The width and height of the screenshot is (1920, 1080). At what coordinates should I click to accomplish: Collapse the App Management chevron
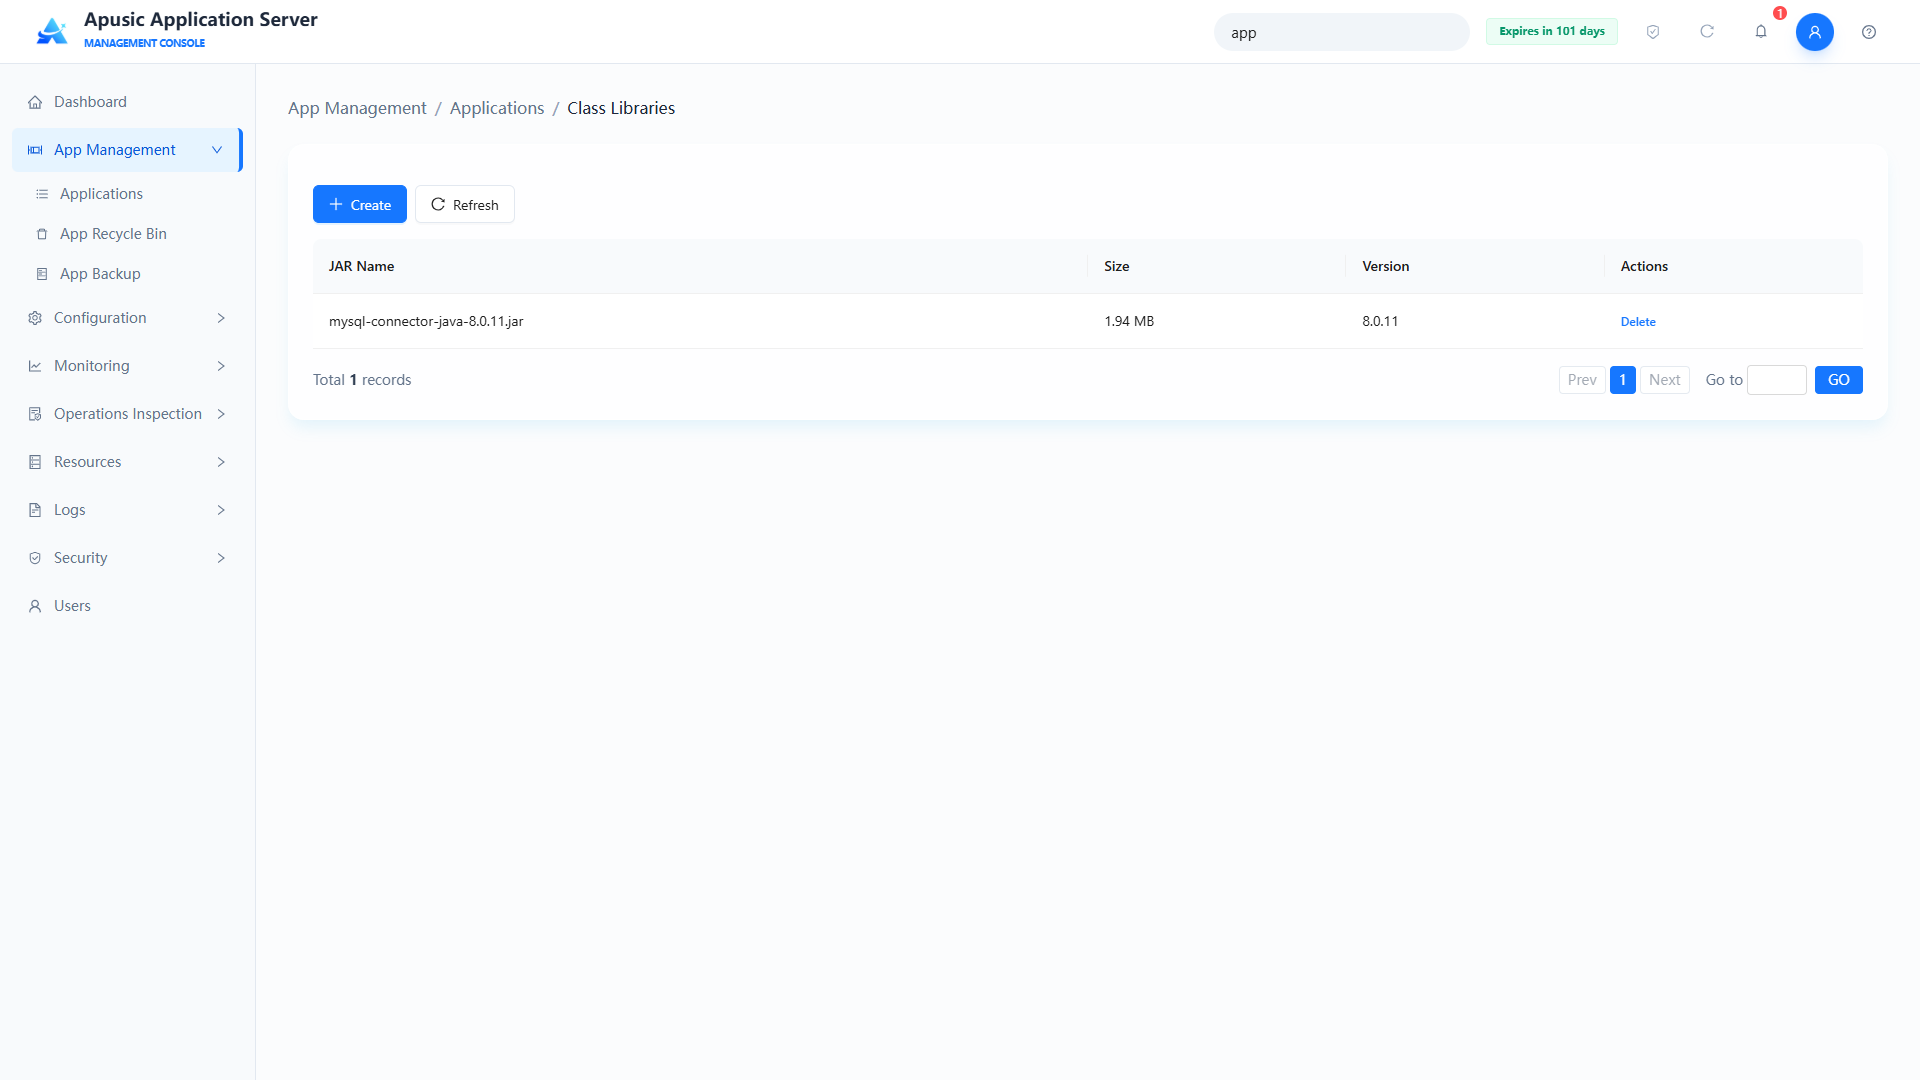(217, 150)
